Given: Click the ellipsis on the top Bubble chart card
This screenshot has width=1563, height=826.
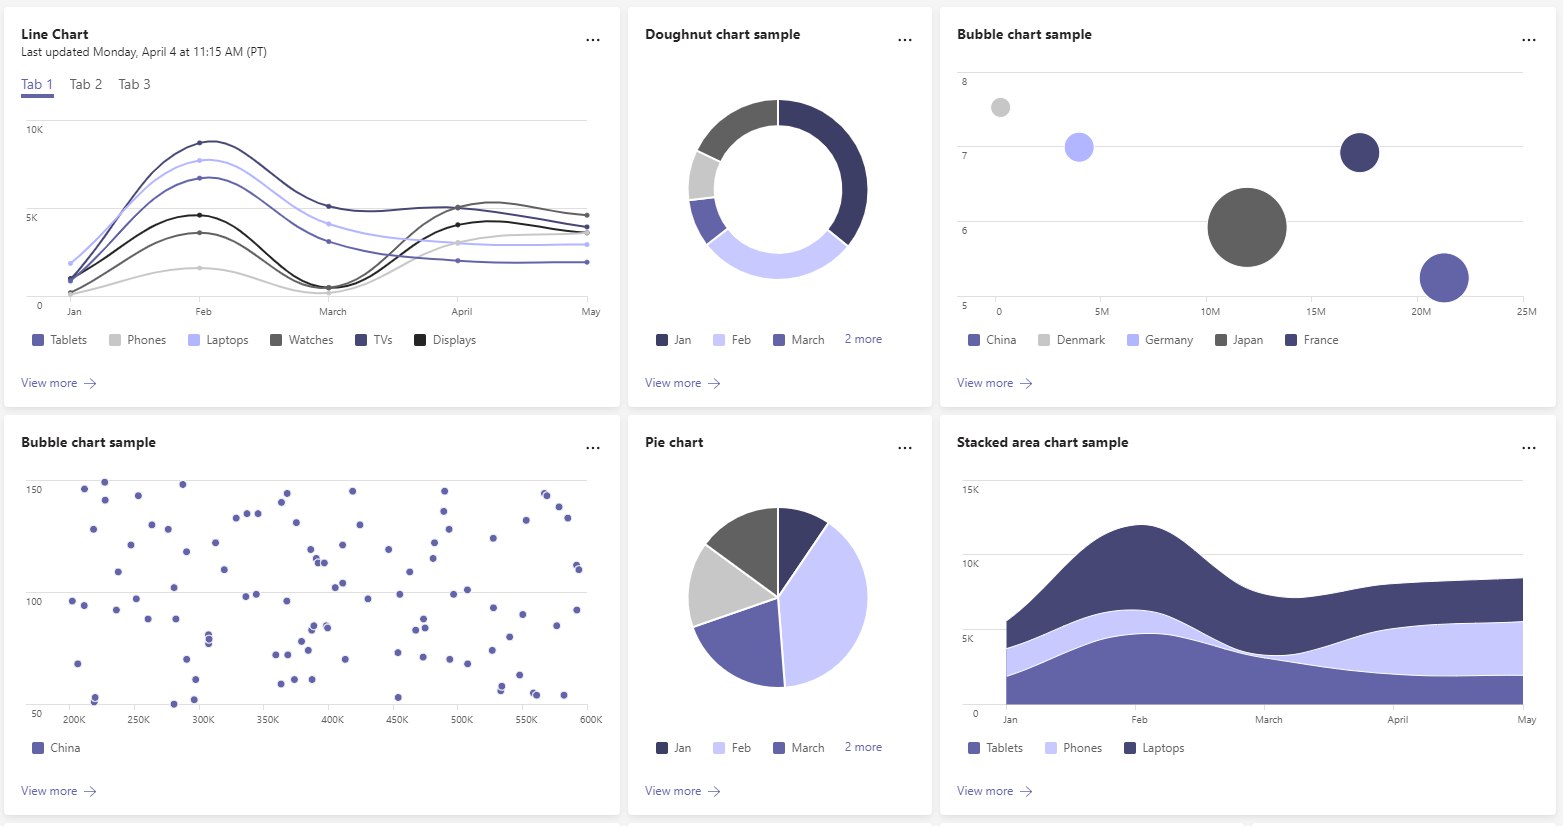Looking at the screenshot, I should point(1529,40).
